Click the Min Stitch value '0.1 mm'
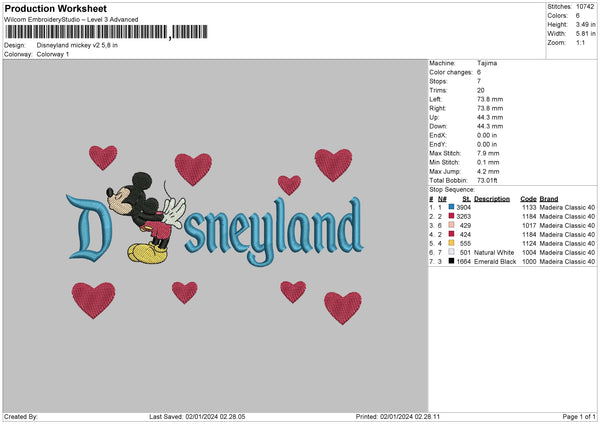 point(488,162)
